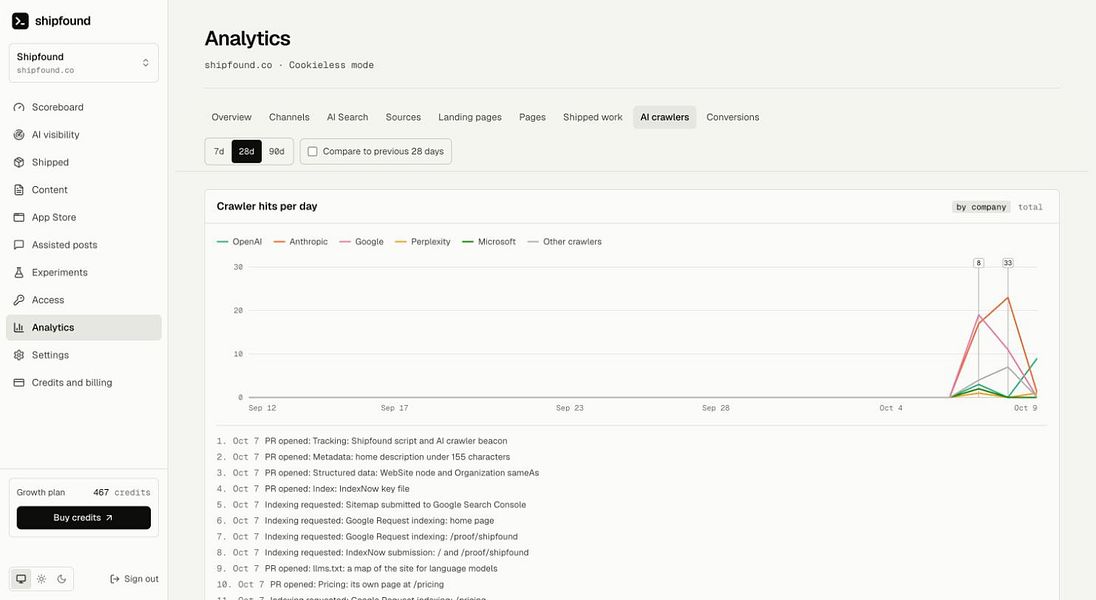Toggle the Anthropic legend series
Image resolution: width=1096 pixels, height=600 pixels.
pos(301,242)
